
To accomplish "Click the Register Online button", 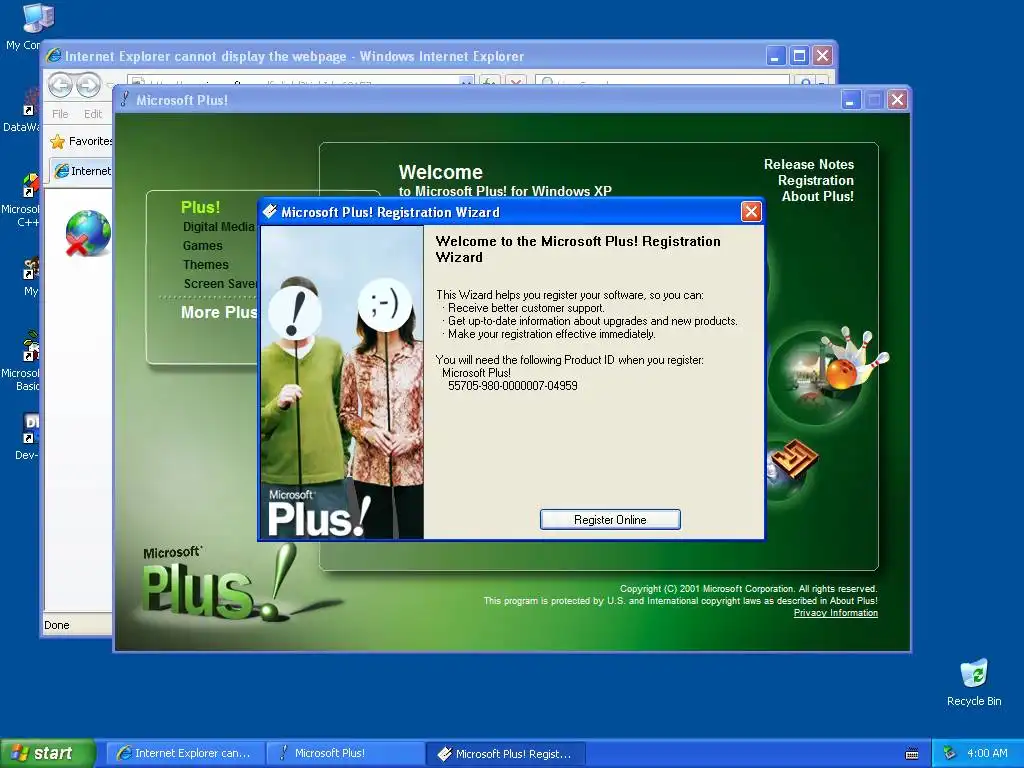I will (x=610, y=519).
